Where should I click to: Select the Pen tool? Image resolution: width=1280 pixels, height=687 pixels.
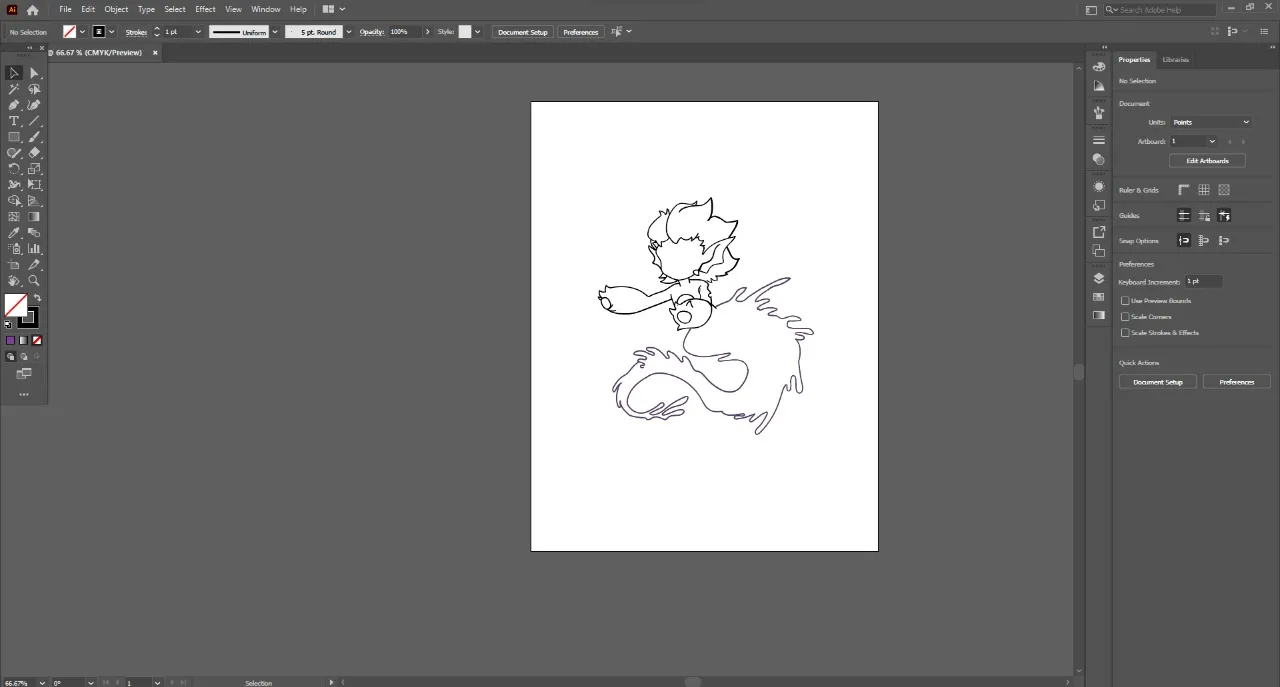pyautogui.click(x=14, y=105)
